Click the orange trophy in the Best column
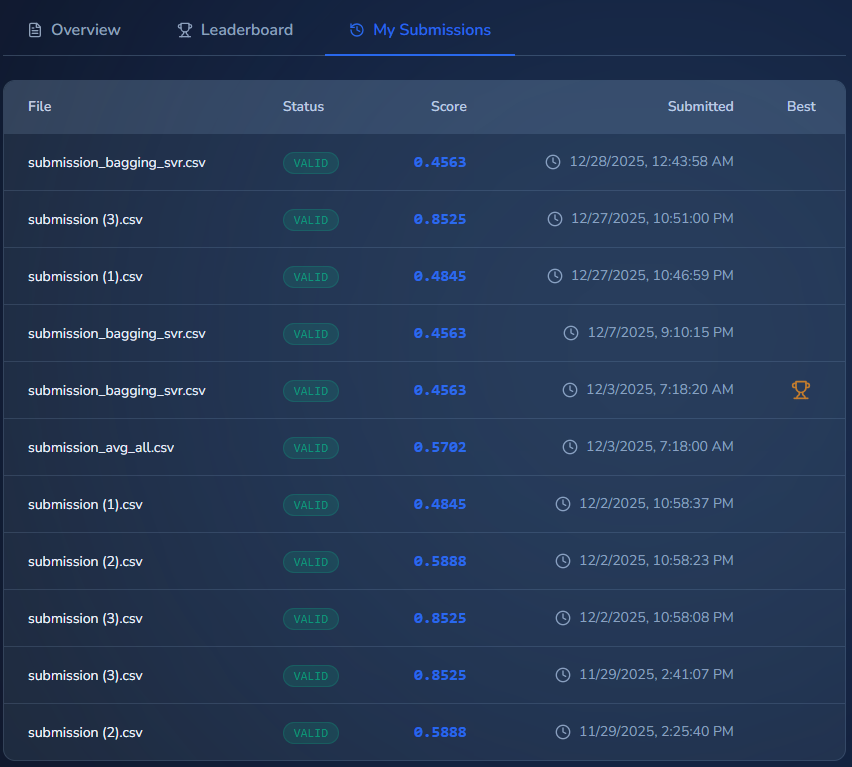 pyautogui.click(x=800, y=390)
